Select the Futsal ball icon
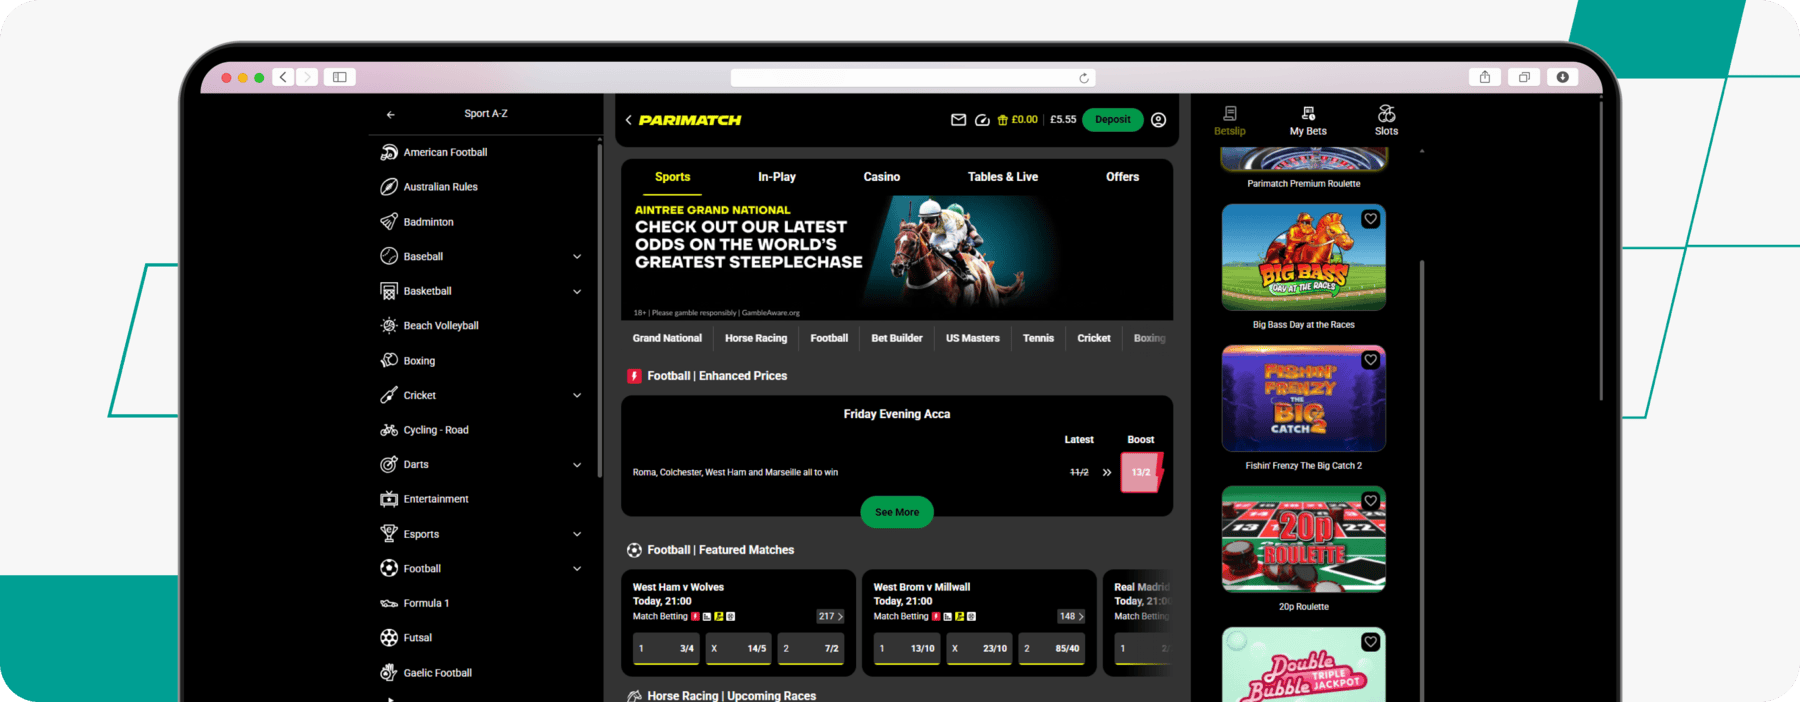1800x702 pixels. [x=389, y=638]
